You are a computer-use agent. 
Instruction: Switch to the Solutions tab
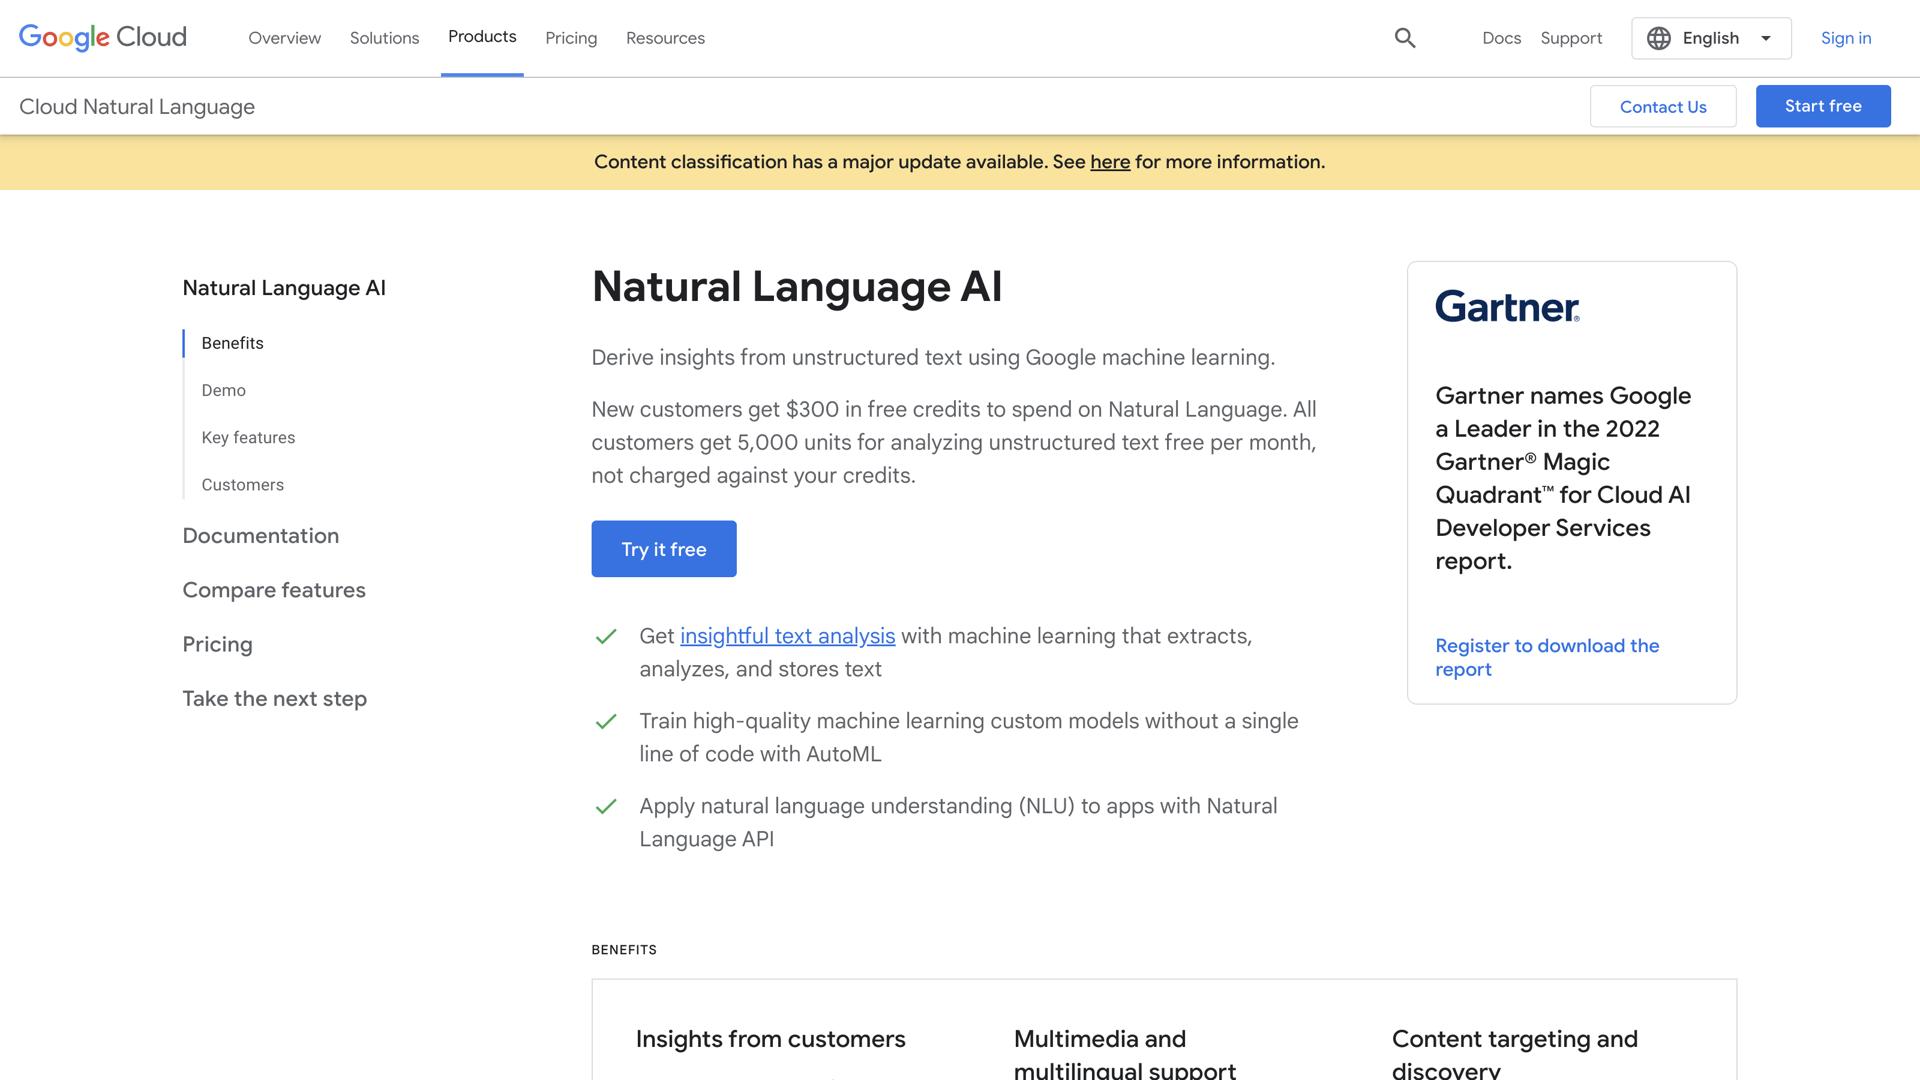click(x=384, y=38)
